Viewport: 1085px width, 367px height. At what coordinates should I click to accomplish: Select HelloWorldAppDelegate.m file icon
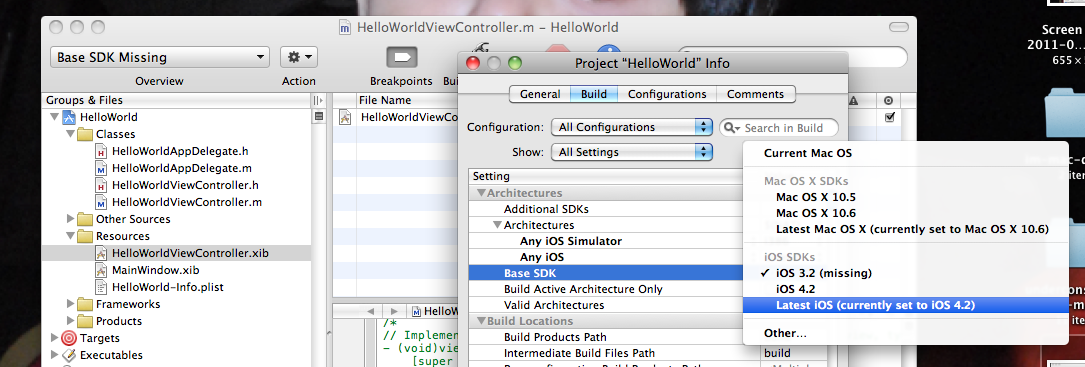click(x=100, y=168)
